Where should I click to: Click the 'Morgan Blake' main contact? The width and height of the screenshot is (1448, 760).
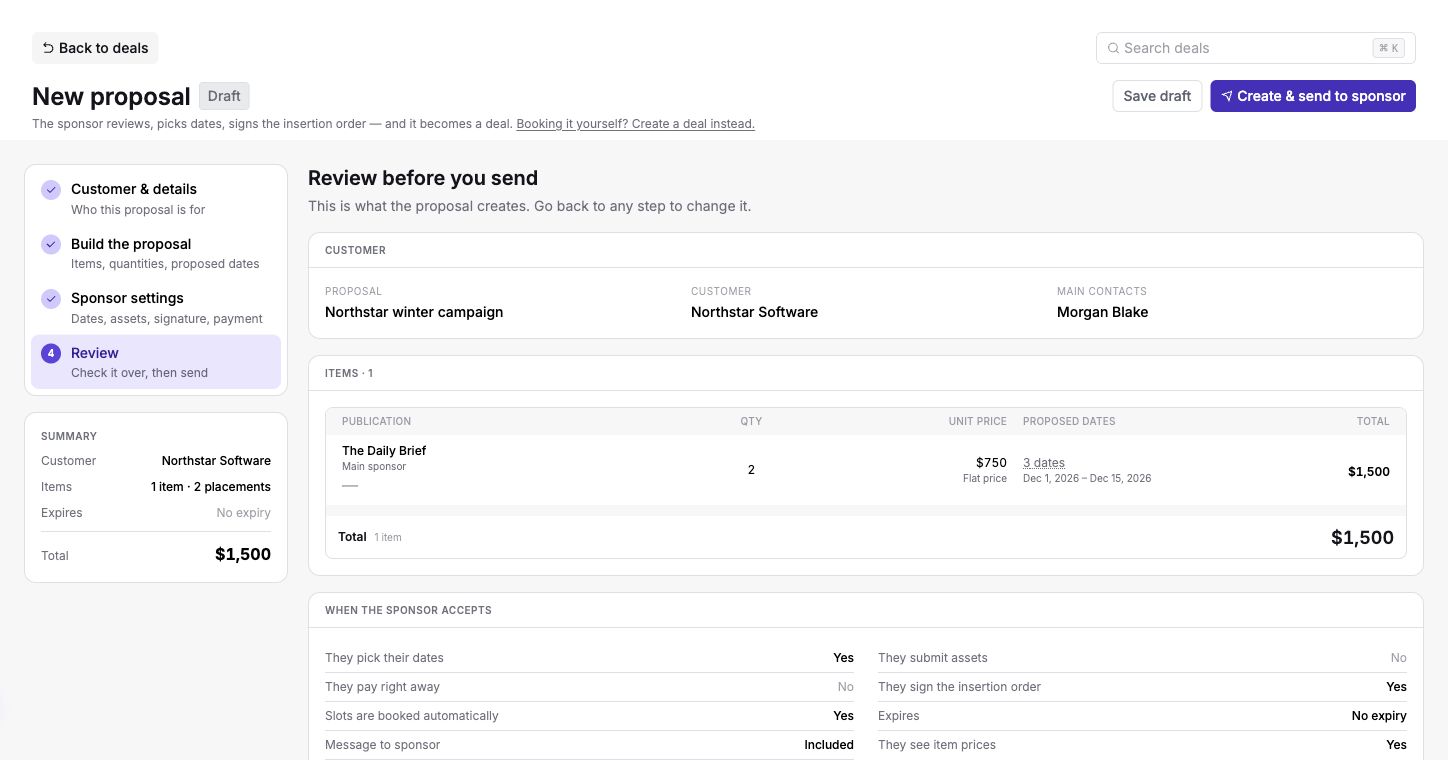click(1102, 312)
